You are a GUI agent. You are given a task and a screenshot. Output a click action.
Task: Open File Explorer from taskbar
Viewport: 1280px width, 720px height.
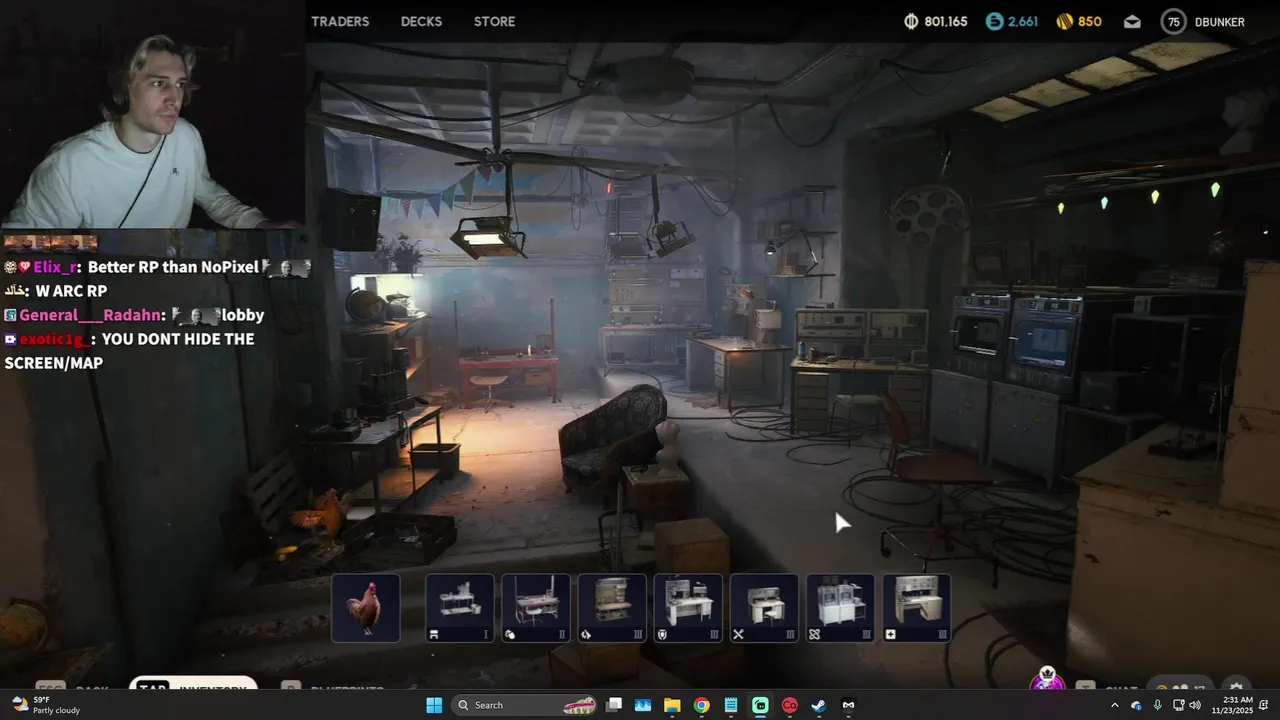(672, 705)
